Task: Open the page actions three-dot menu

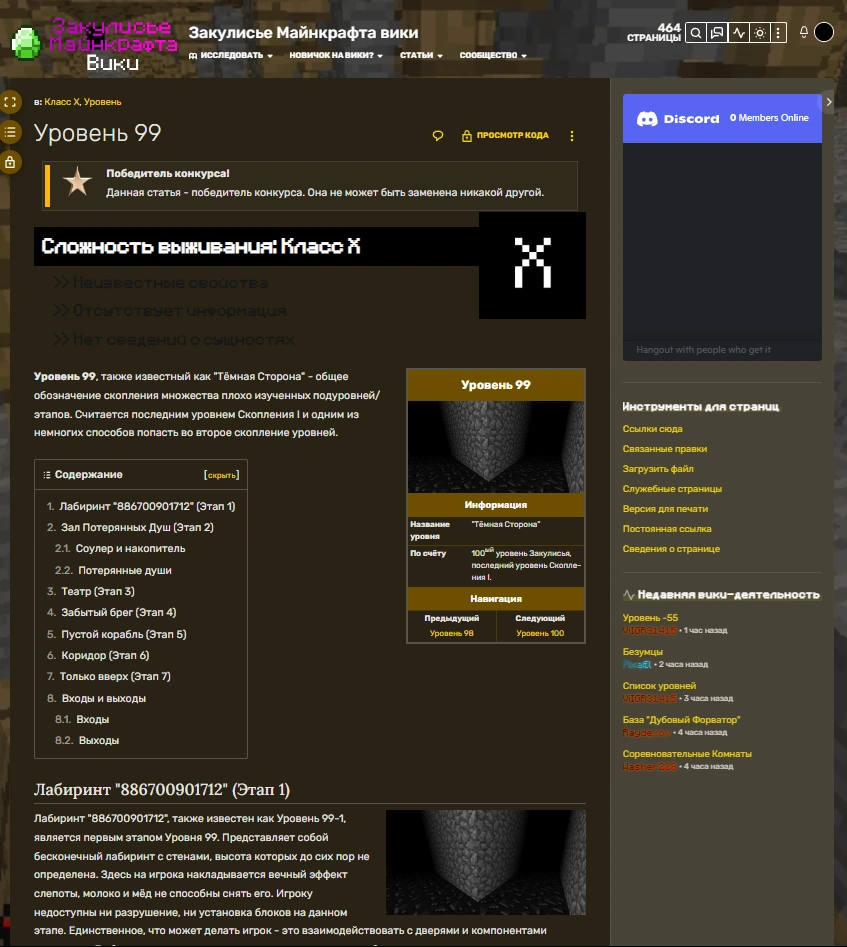Action: click(572, 136)
